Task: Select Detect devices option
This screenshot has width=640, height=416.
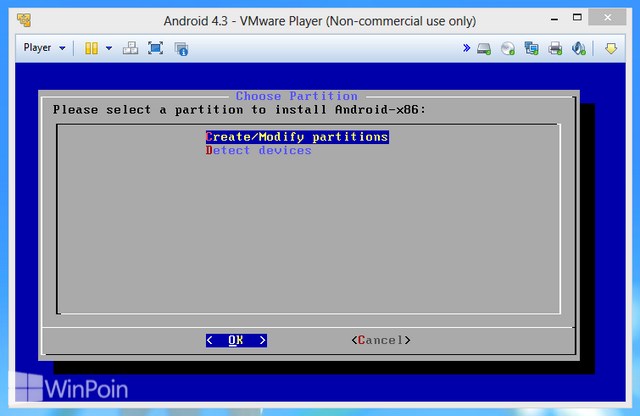Action: (x=258, y=150)
